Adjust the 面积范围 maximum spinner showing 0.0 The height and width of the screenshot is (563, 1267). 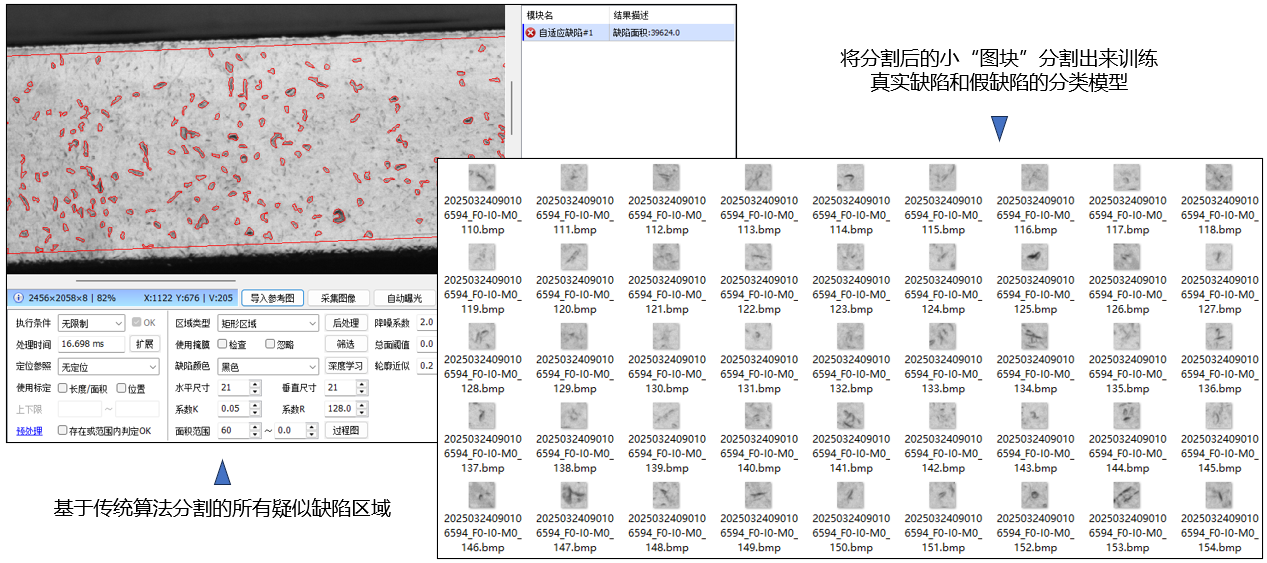pos(297,430)
